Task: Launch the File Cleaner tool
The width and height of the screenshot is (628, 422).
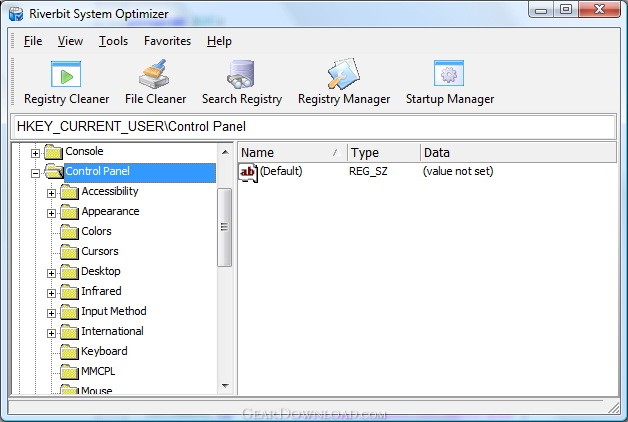Action: tap(155, 82)
